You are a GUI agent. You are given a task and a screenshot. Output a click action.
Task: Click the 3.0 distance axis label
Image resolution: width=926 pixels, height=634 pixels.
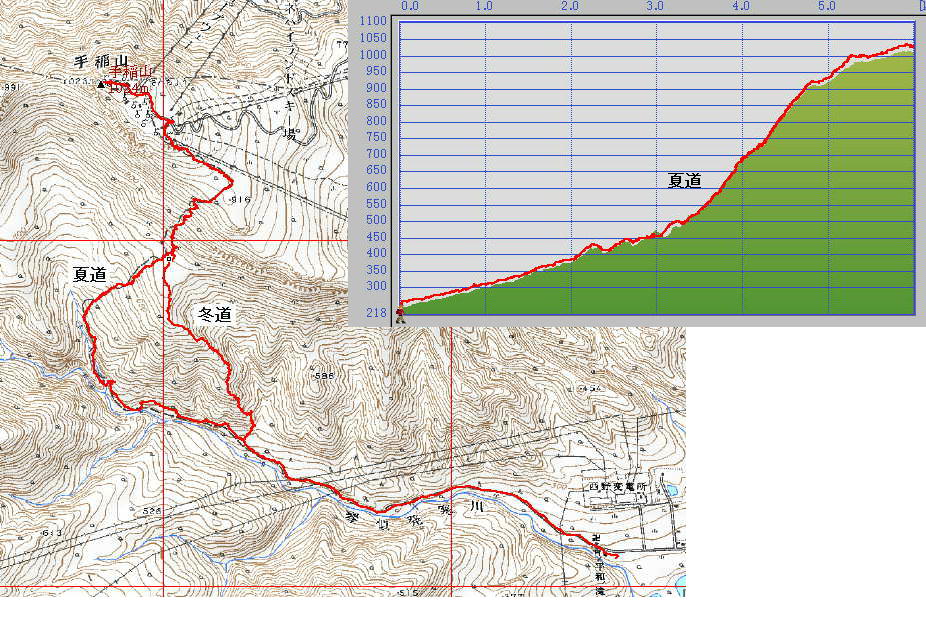[x=656, y=6]
